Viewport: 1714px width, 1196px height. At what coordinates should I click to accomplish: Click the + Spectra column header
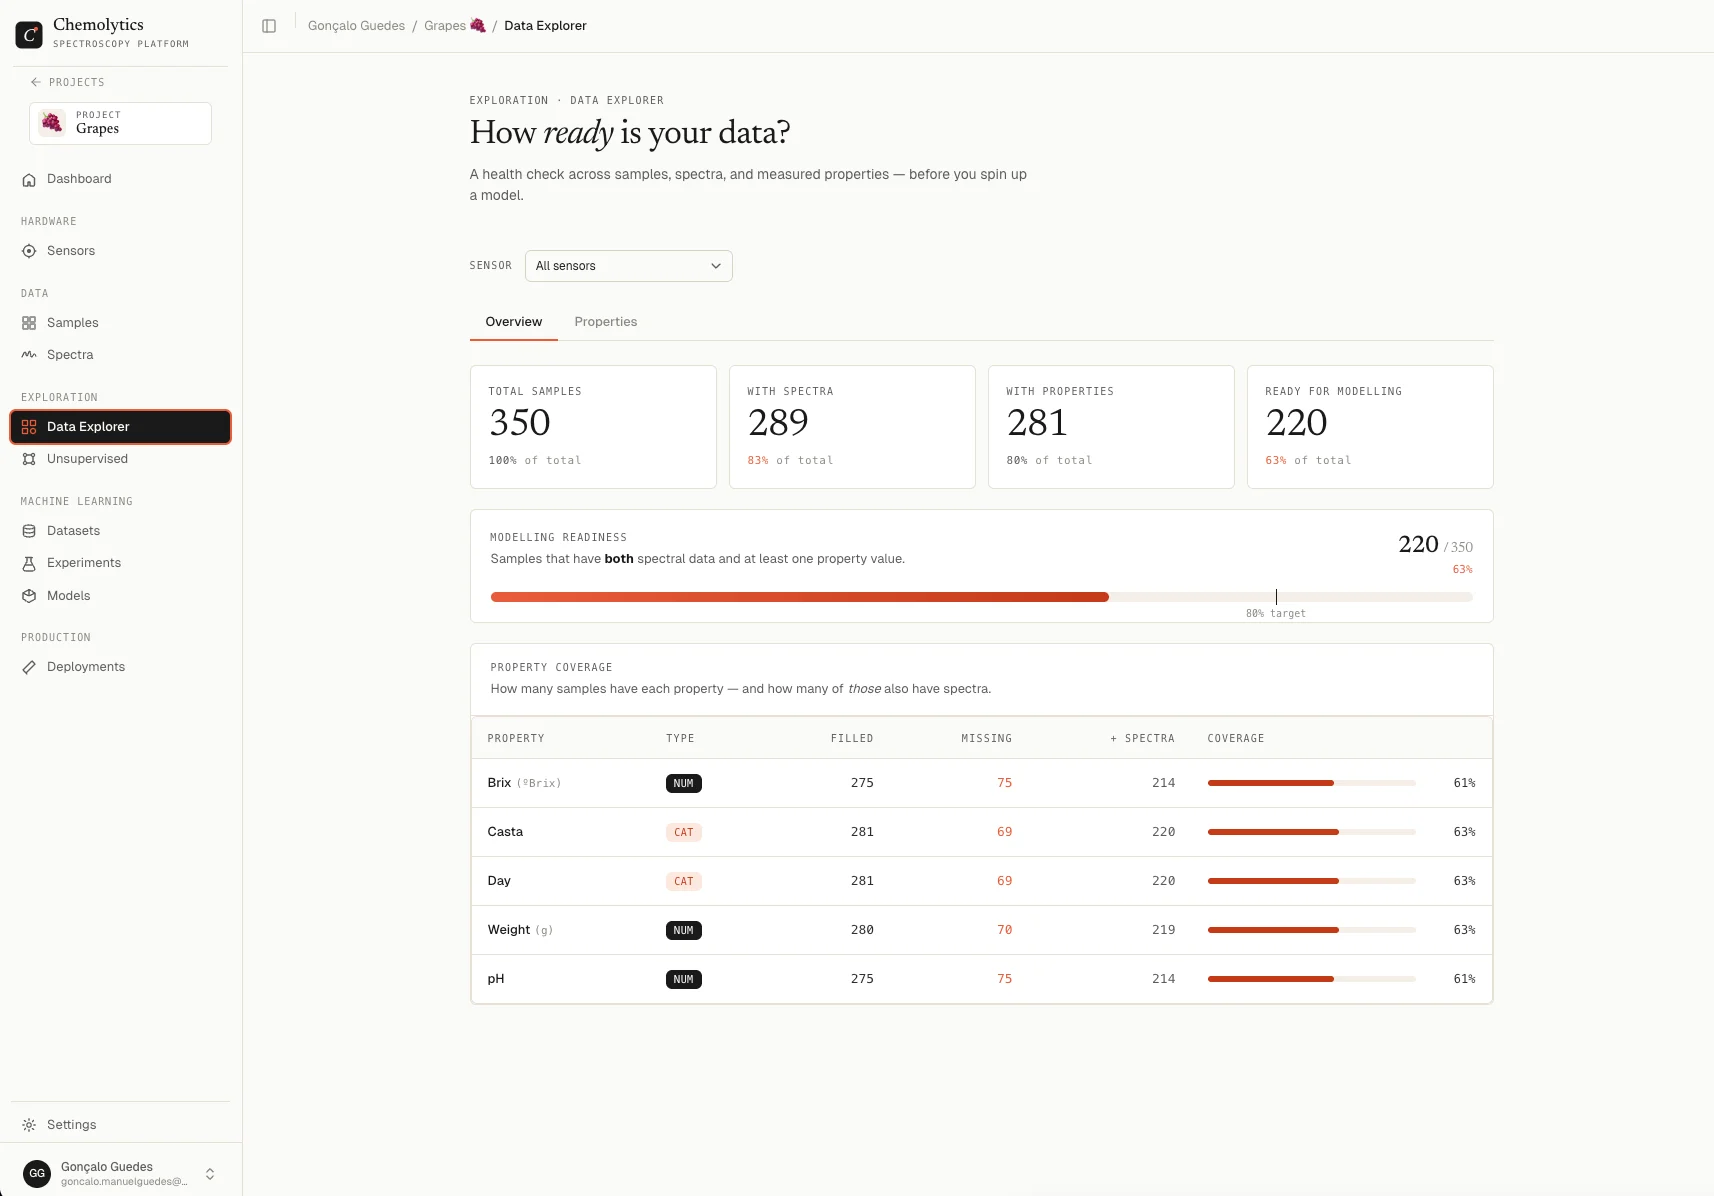1142,738
